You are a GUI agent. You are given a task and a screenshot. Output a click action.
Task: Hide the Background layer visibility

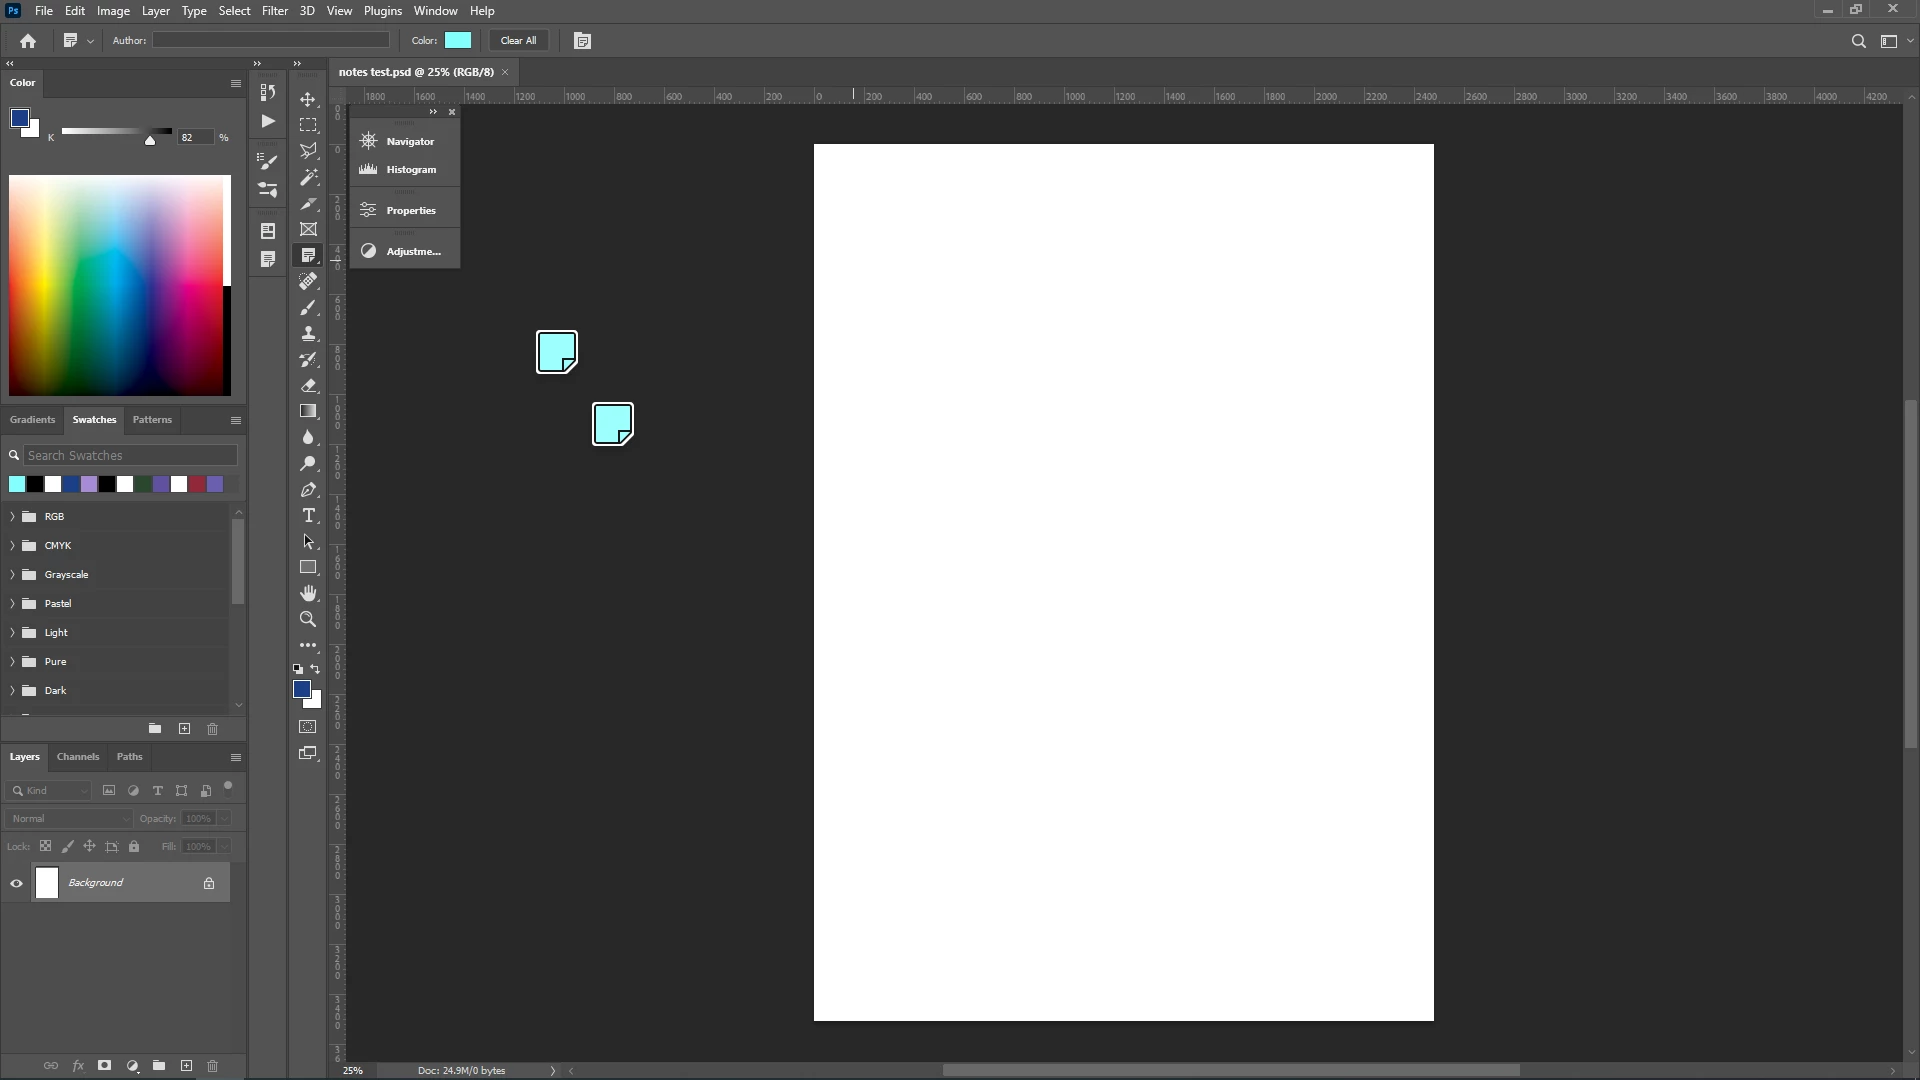pyautogui.click(x=16, y=883)
